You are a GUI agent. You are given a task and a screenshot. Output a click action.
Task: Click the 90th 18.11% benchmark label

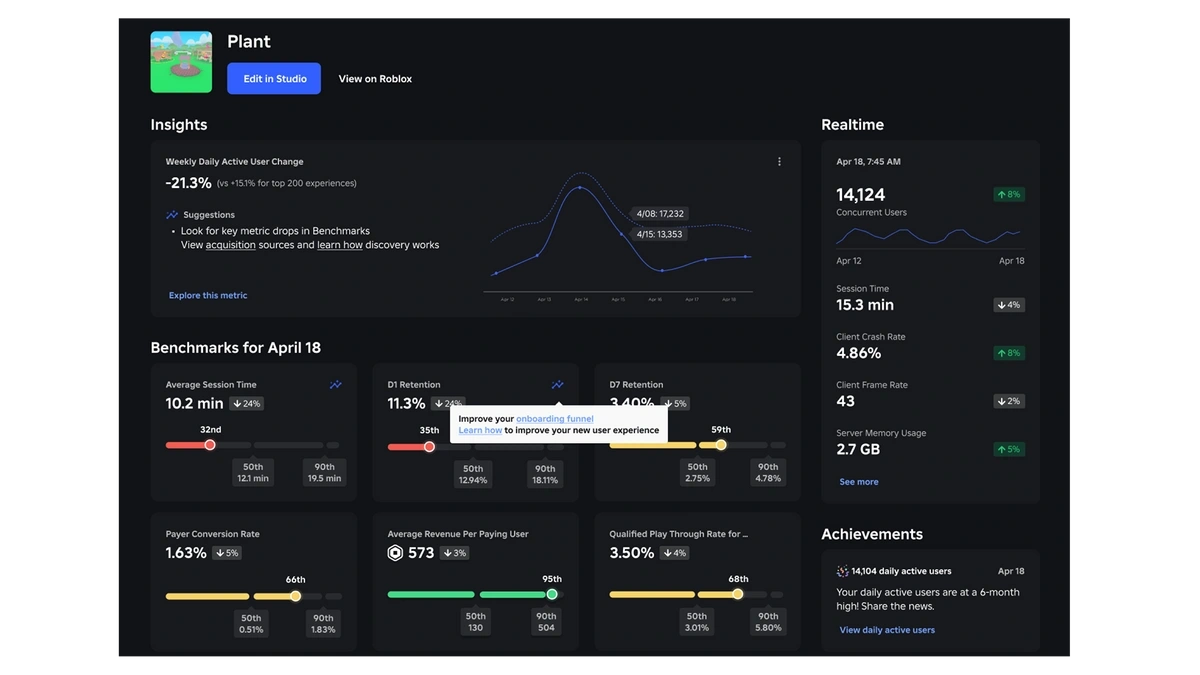pos(545,475)
